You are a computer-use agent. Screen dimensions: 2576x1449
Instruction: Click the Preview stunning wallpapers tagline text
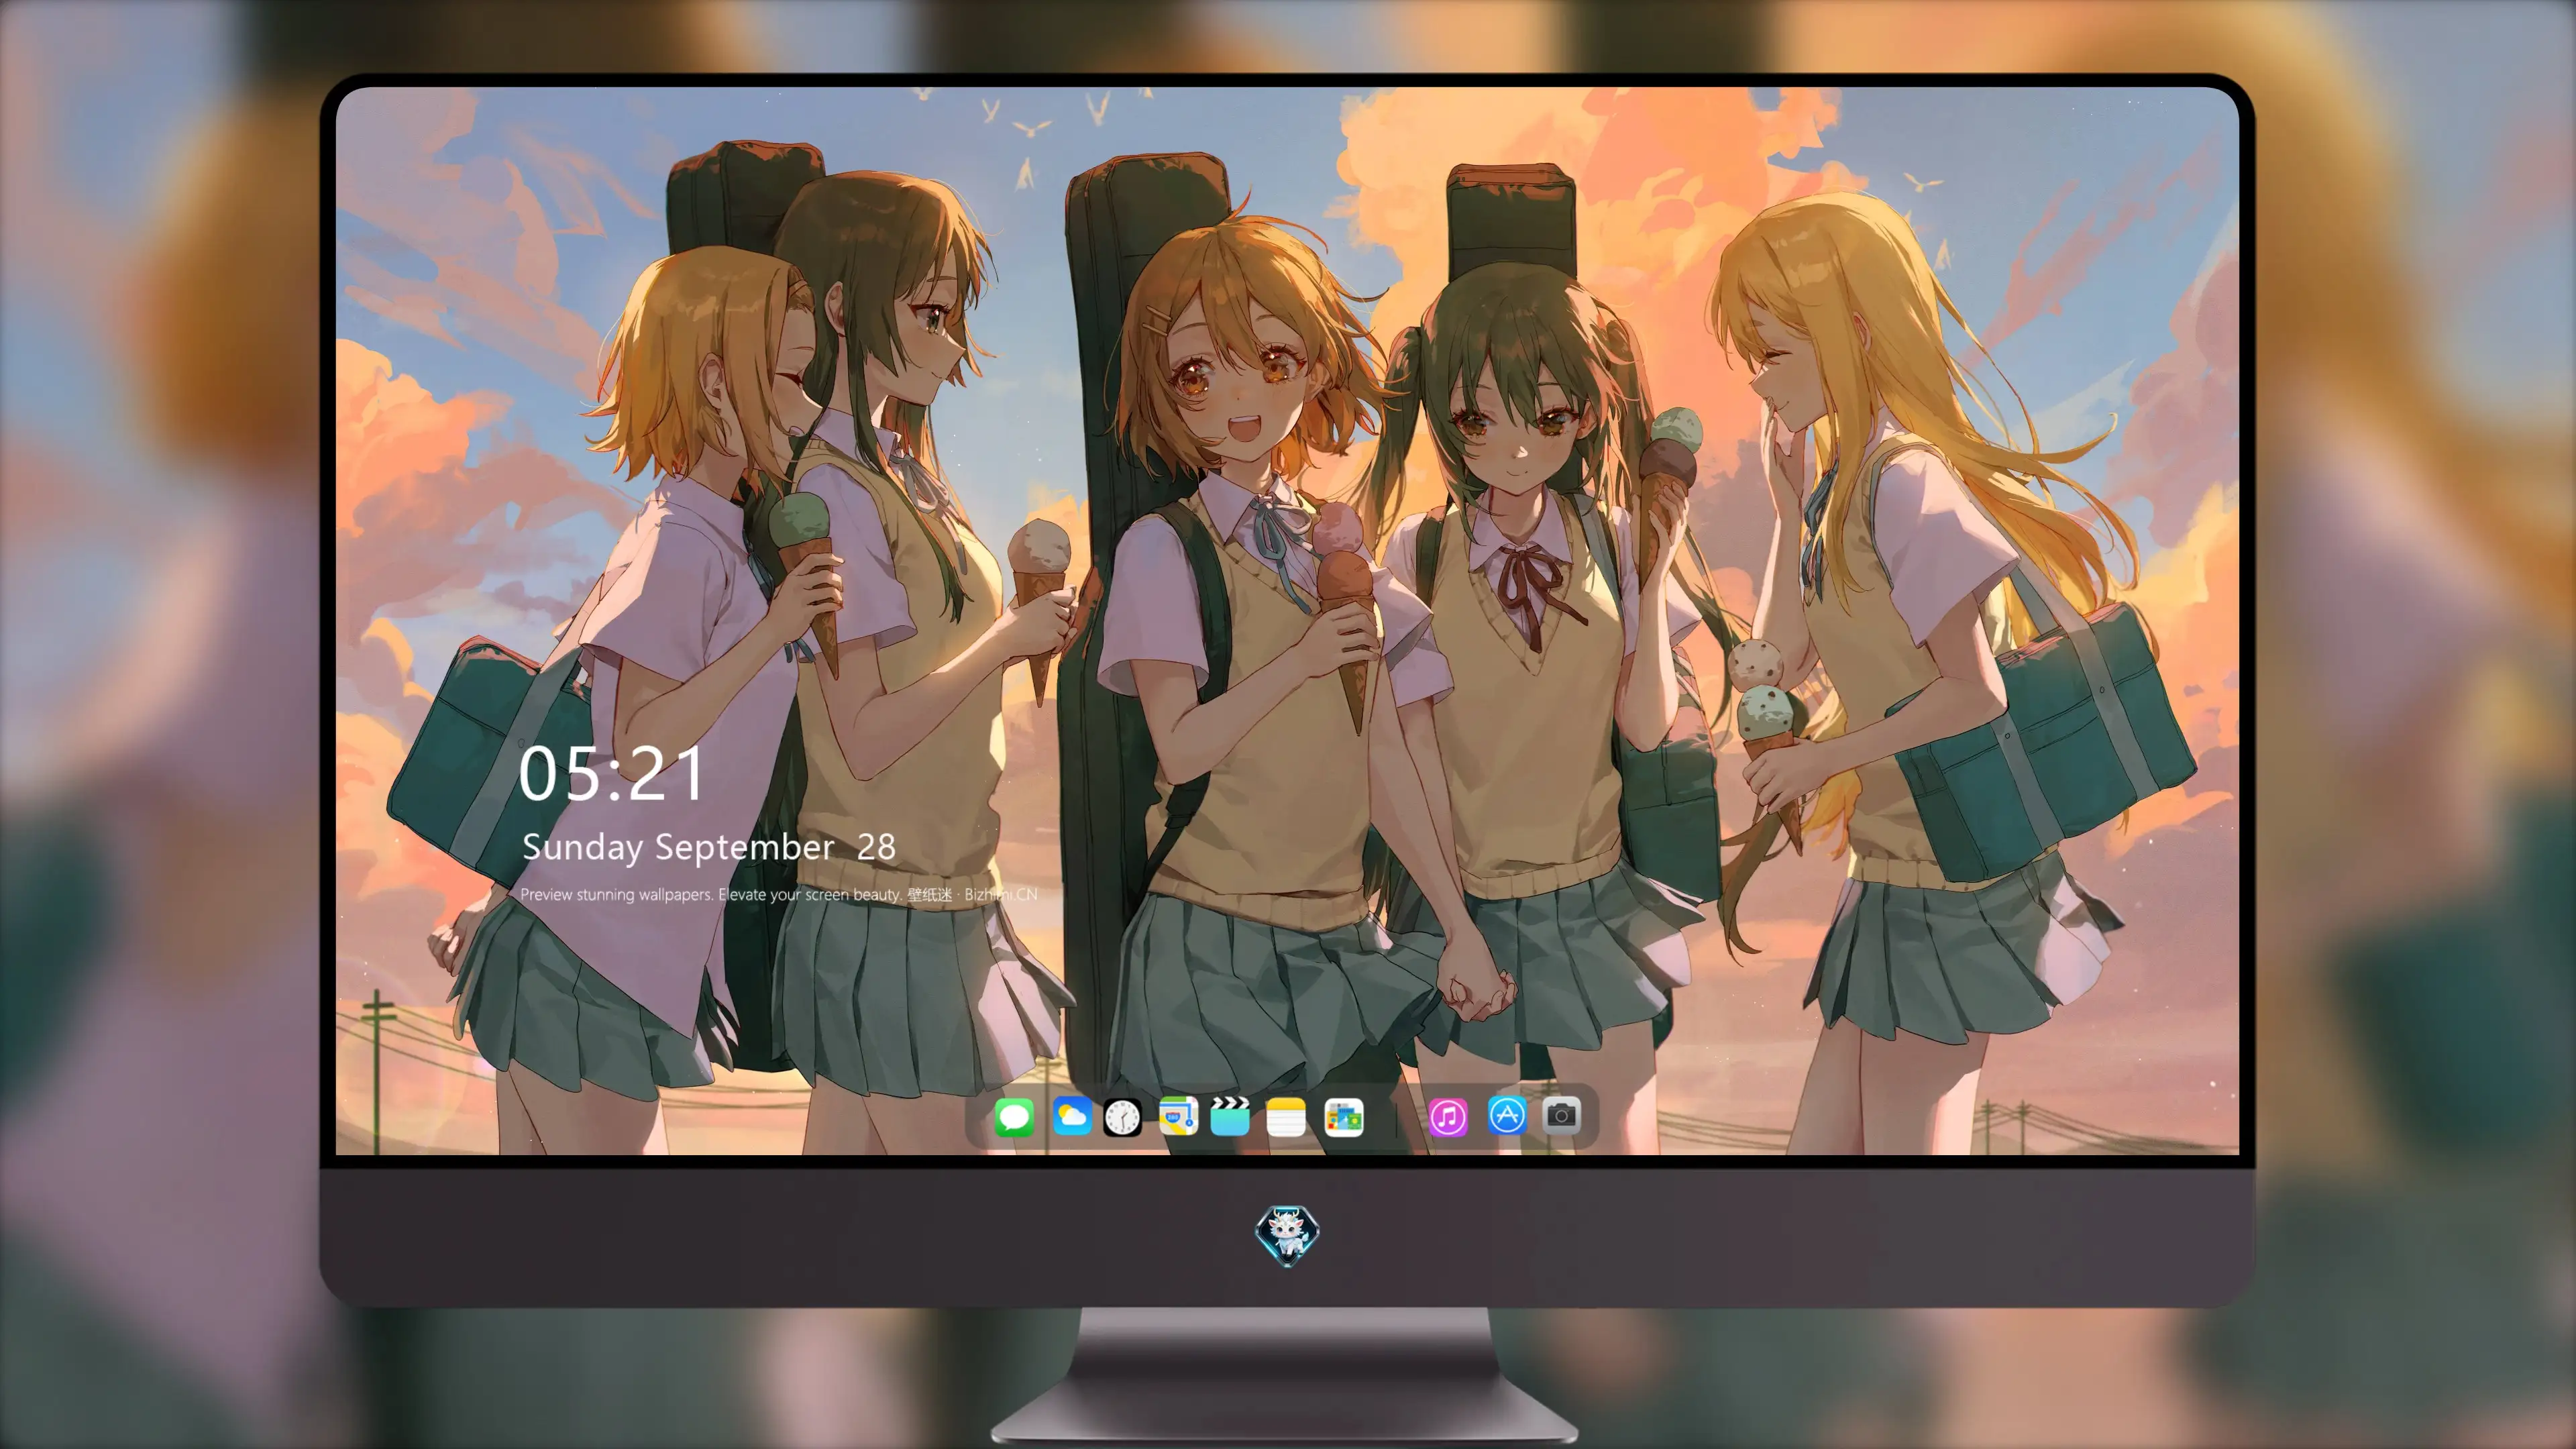tap(779, 894)
